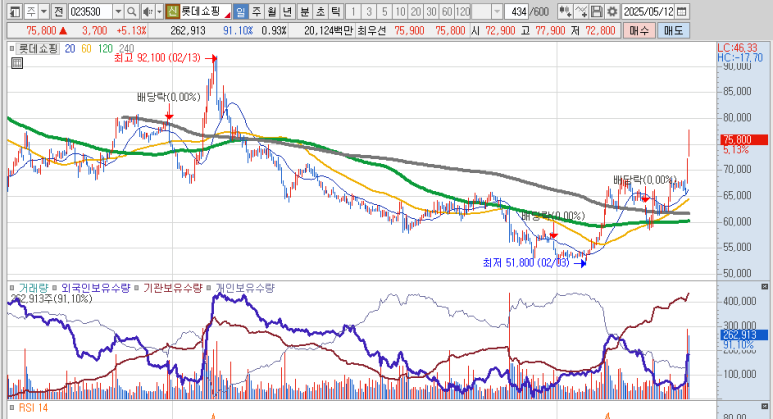The width and height of the screenshot is (773, 419).
Task: Choose the 30 interval button
Action: coord(431,11)
